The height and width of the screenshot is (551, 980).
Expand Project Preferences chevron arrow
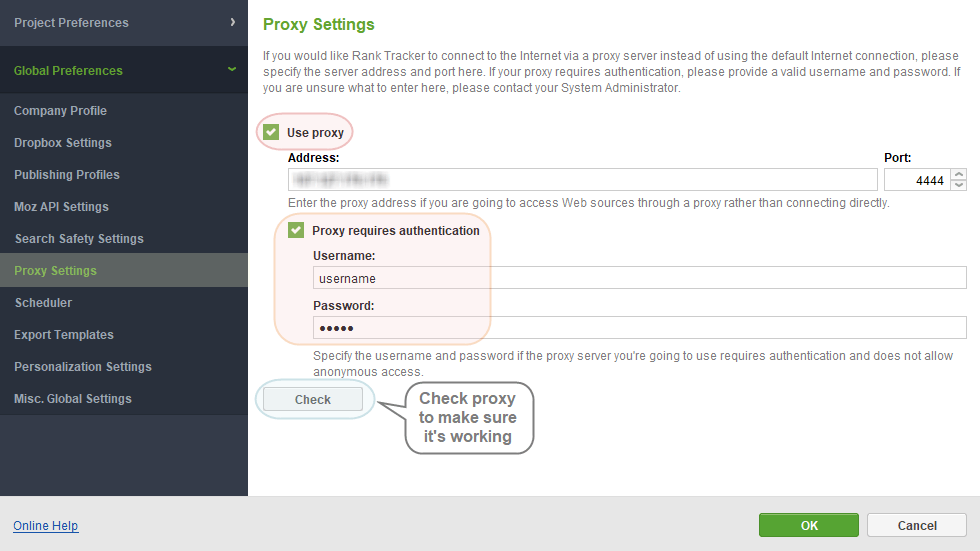tap(232, 22)
